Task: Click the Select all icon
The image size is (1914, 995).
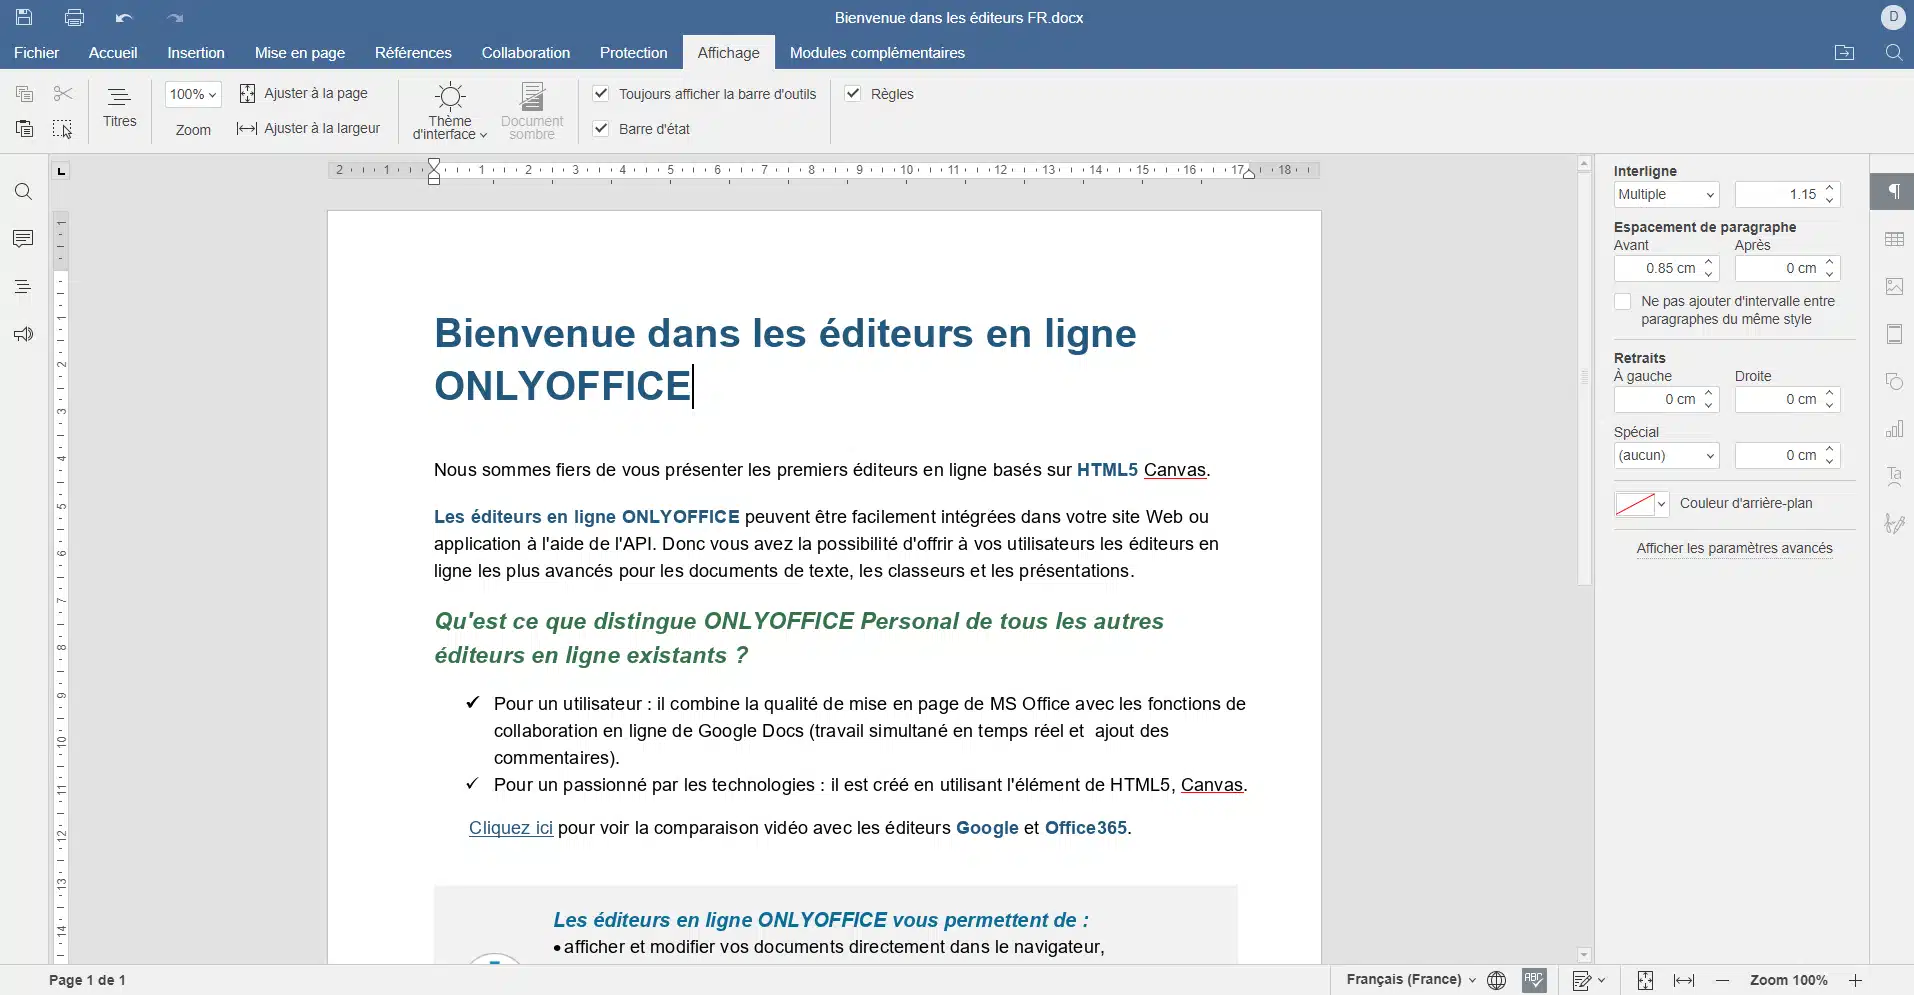Action: click(x=63, y=128)
